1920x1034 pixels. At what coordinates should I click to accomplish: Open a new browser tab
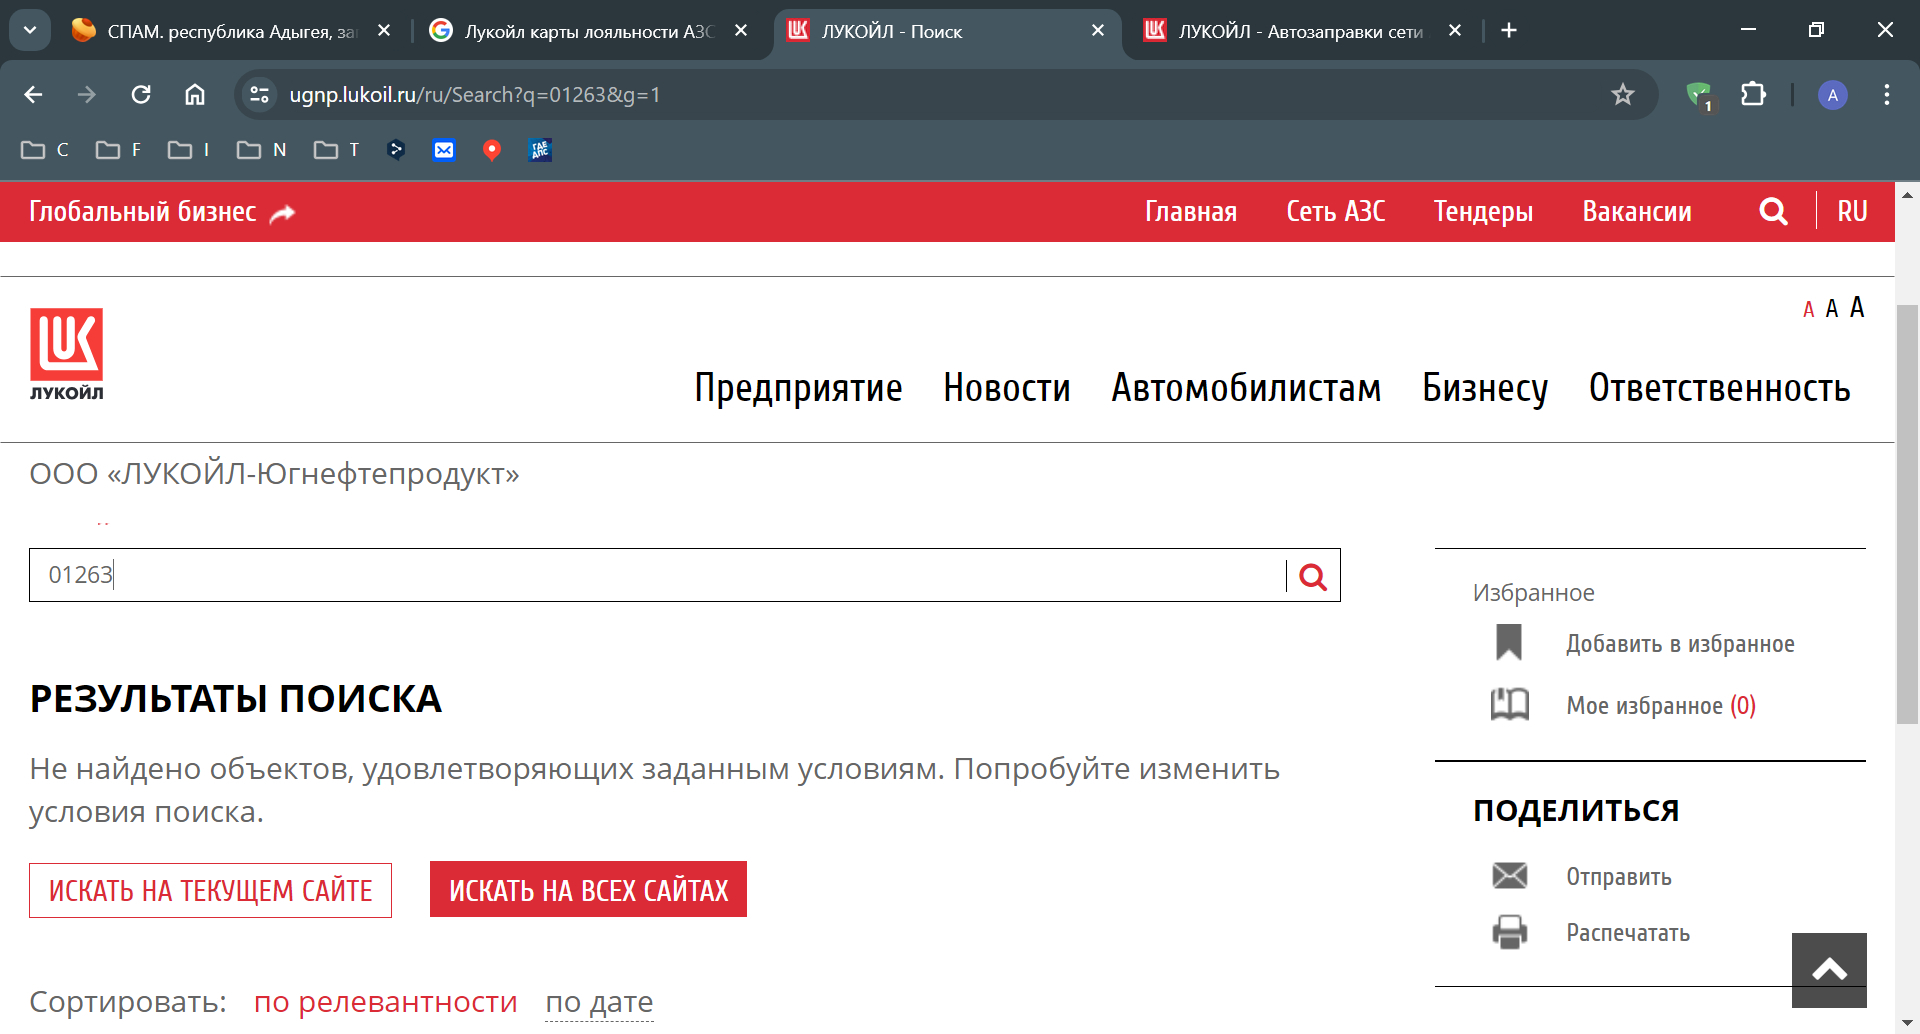pyautogui.click(x=1509, y=31)
